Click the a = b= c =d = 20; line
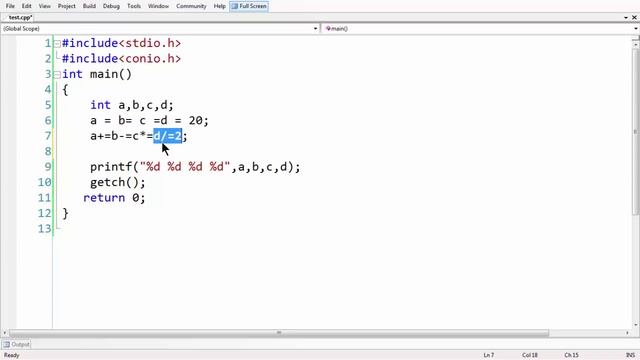This screenshot has width=640, height=360. point(149,121)
